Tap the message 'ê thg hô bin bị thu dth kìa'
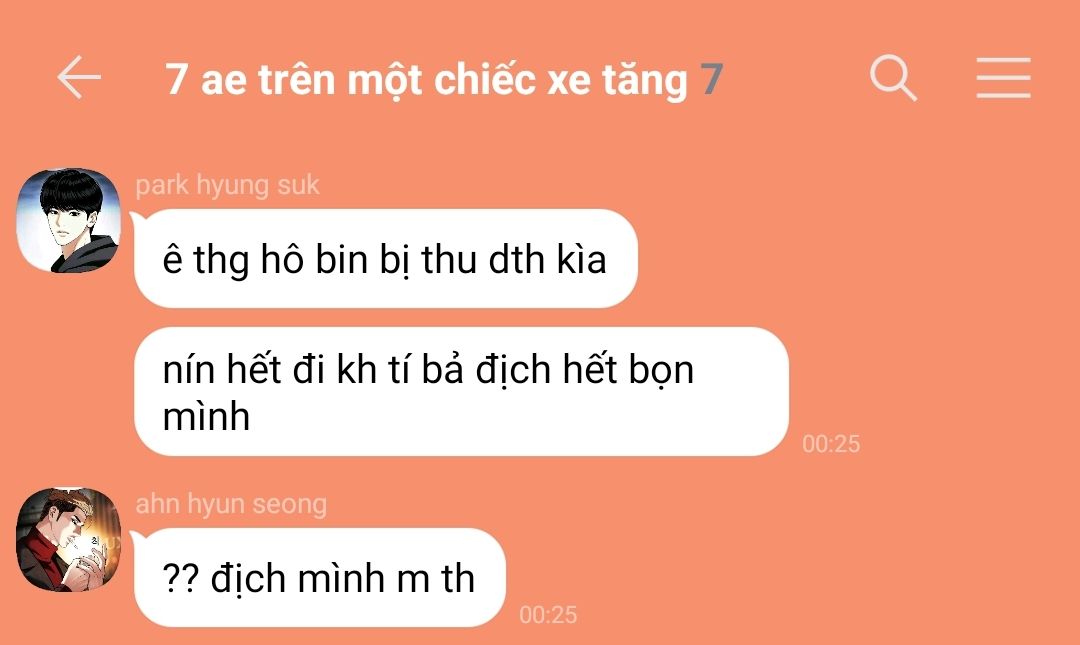 coord(386,259)
